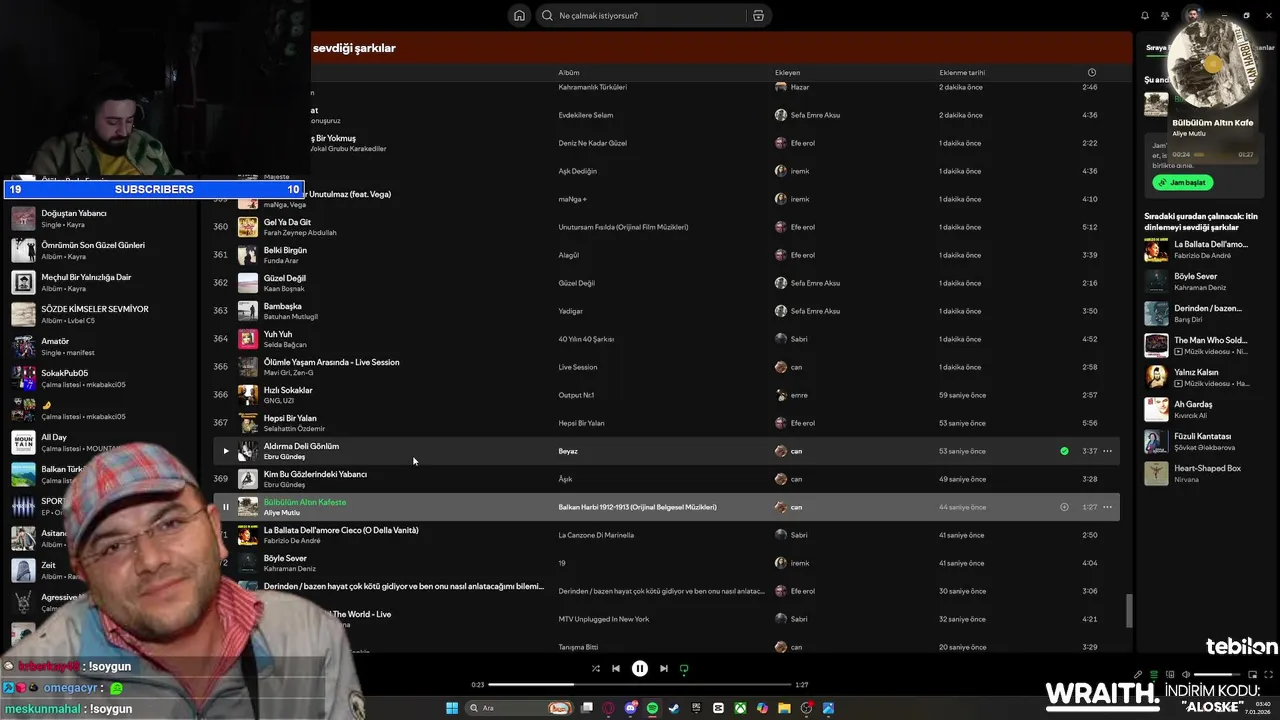Image resolution: width=1280 pixels, height=720 pixels.
Task: Open the album link Balkan Harbi 1912-1913
Action: [637, 507]
